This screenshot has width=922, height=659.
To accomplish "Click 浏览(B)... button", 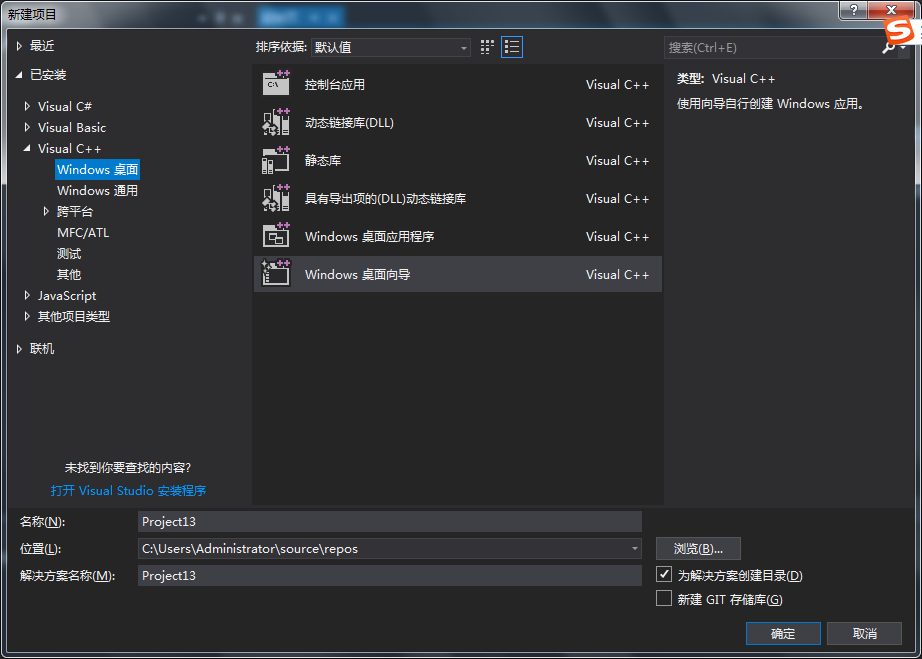I will coord(698,548).
